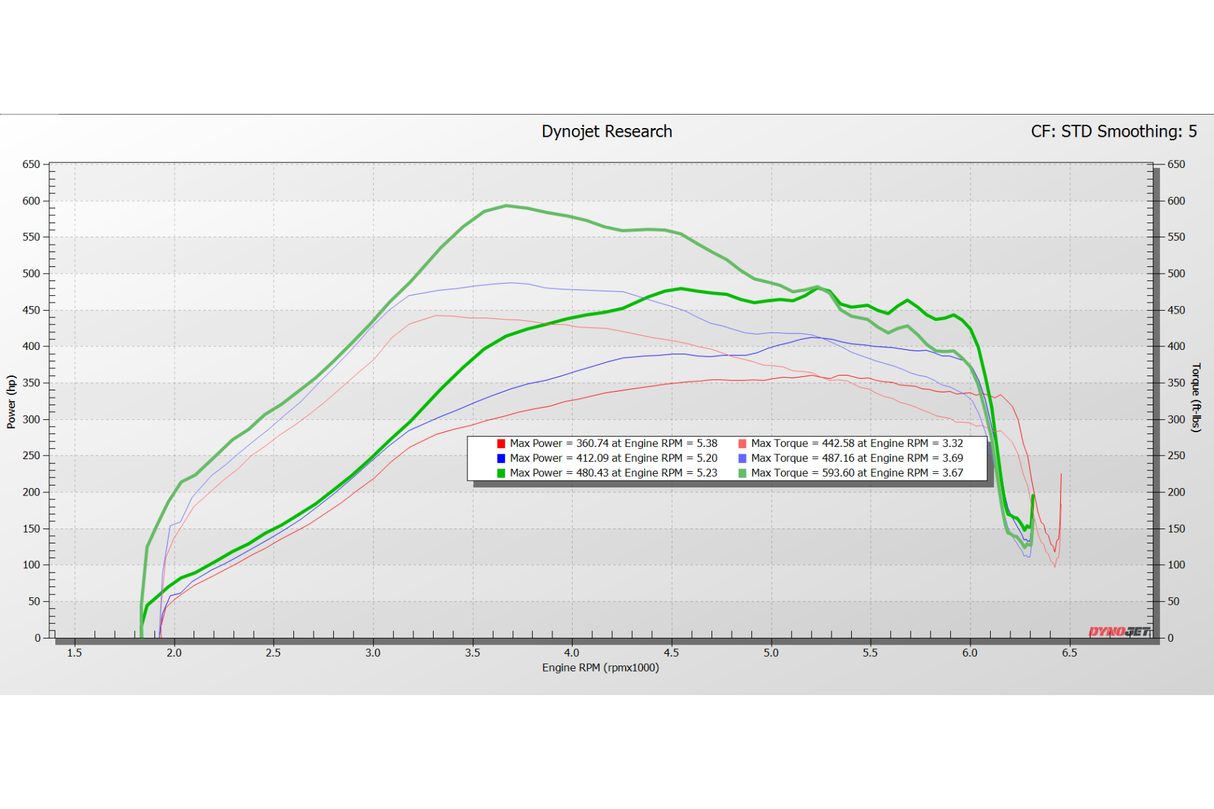
Task: Click the light blue Max Torque swatch
Action: [x=742, y=458]
